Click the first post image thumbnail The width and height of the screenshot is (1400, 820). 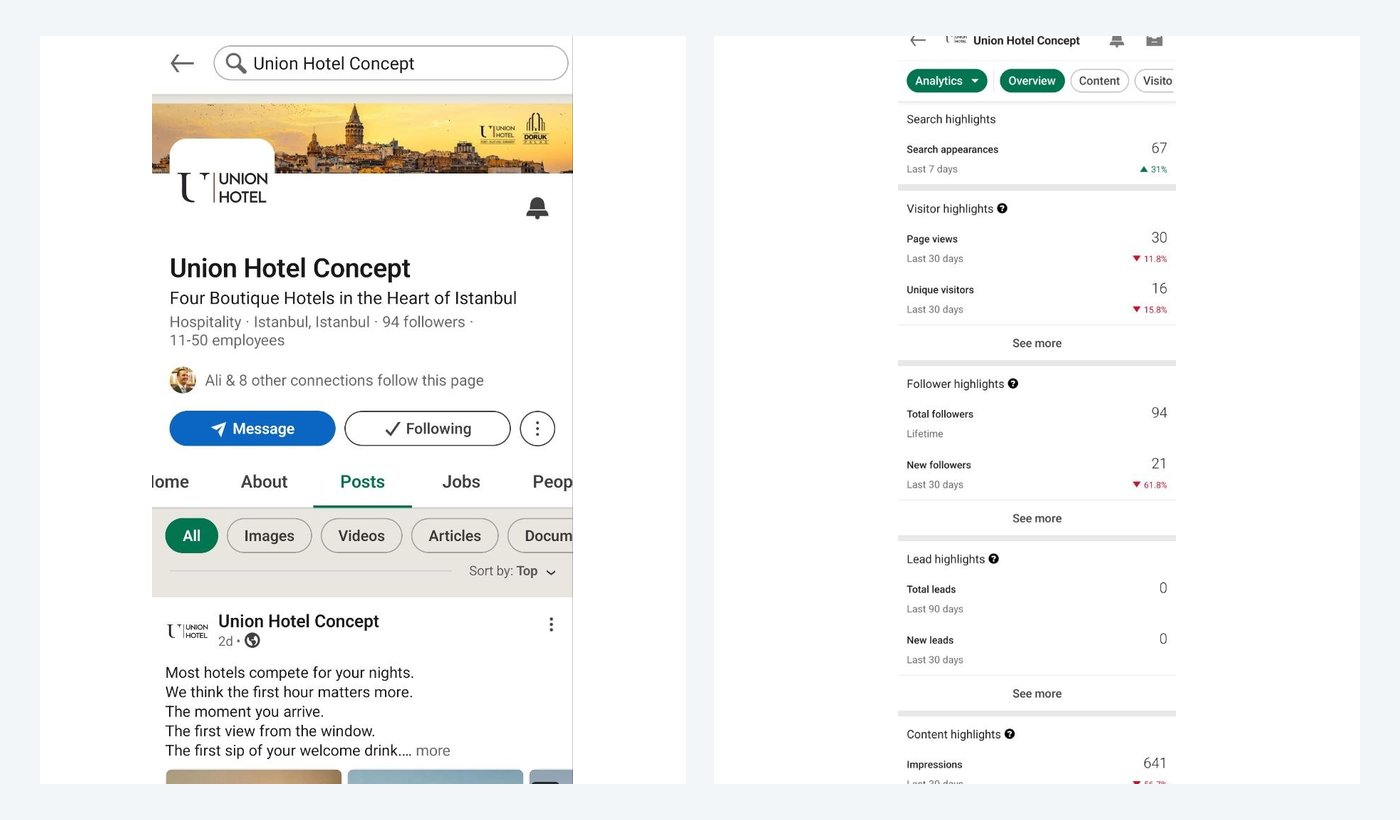pos(254,776)
